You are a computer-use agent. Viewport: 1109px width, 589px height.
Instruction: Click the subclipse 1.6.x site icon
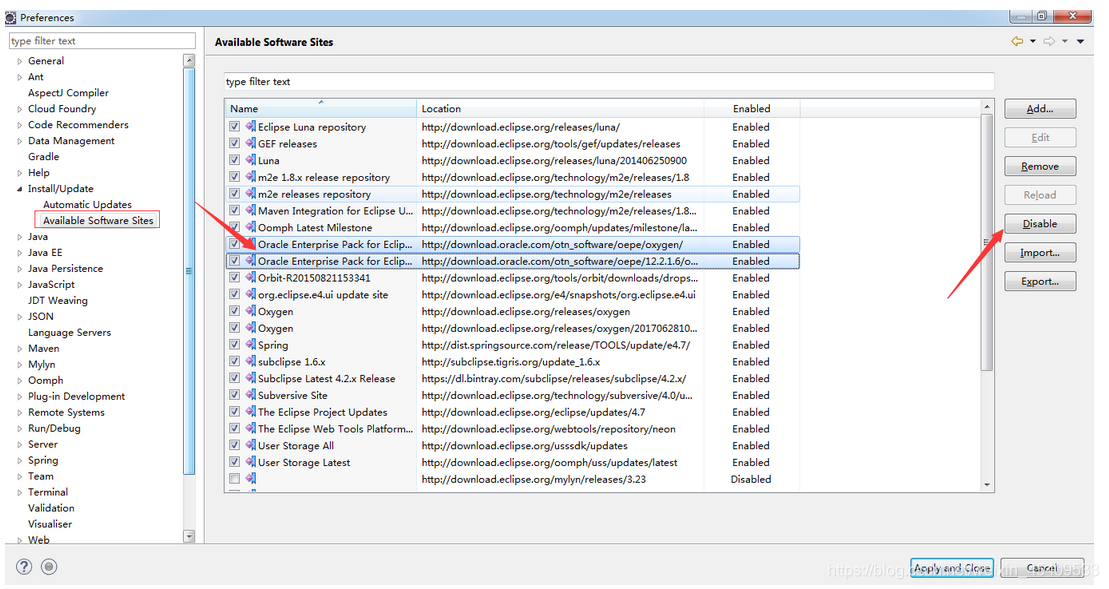click(x=250, y=361)
